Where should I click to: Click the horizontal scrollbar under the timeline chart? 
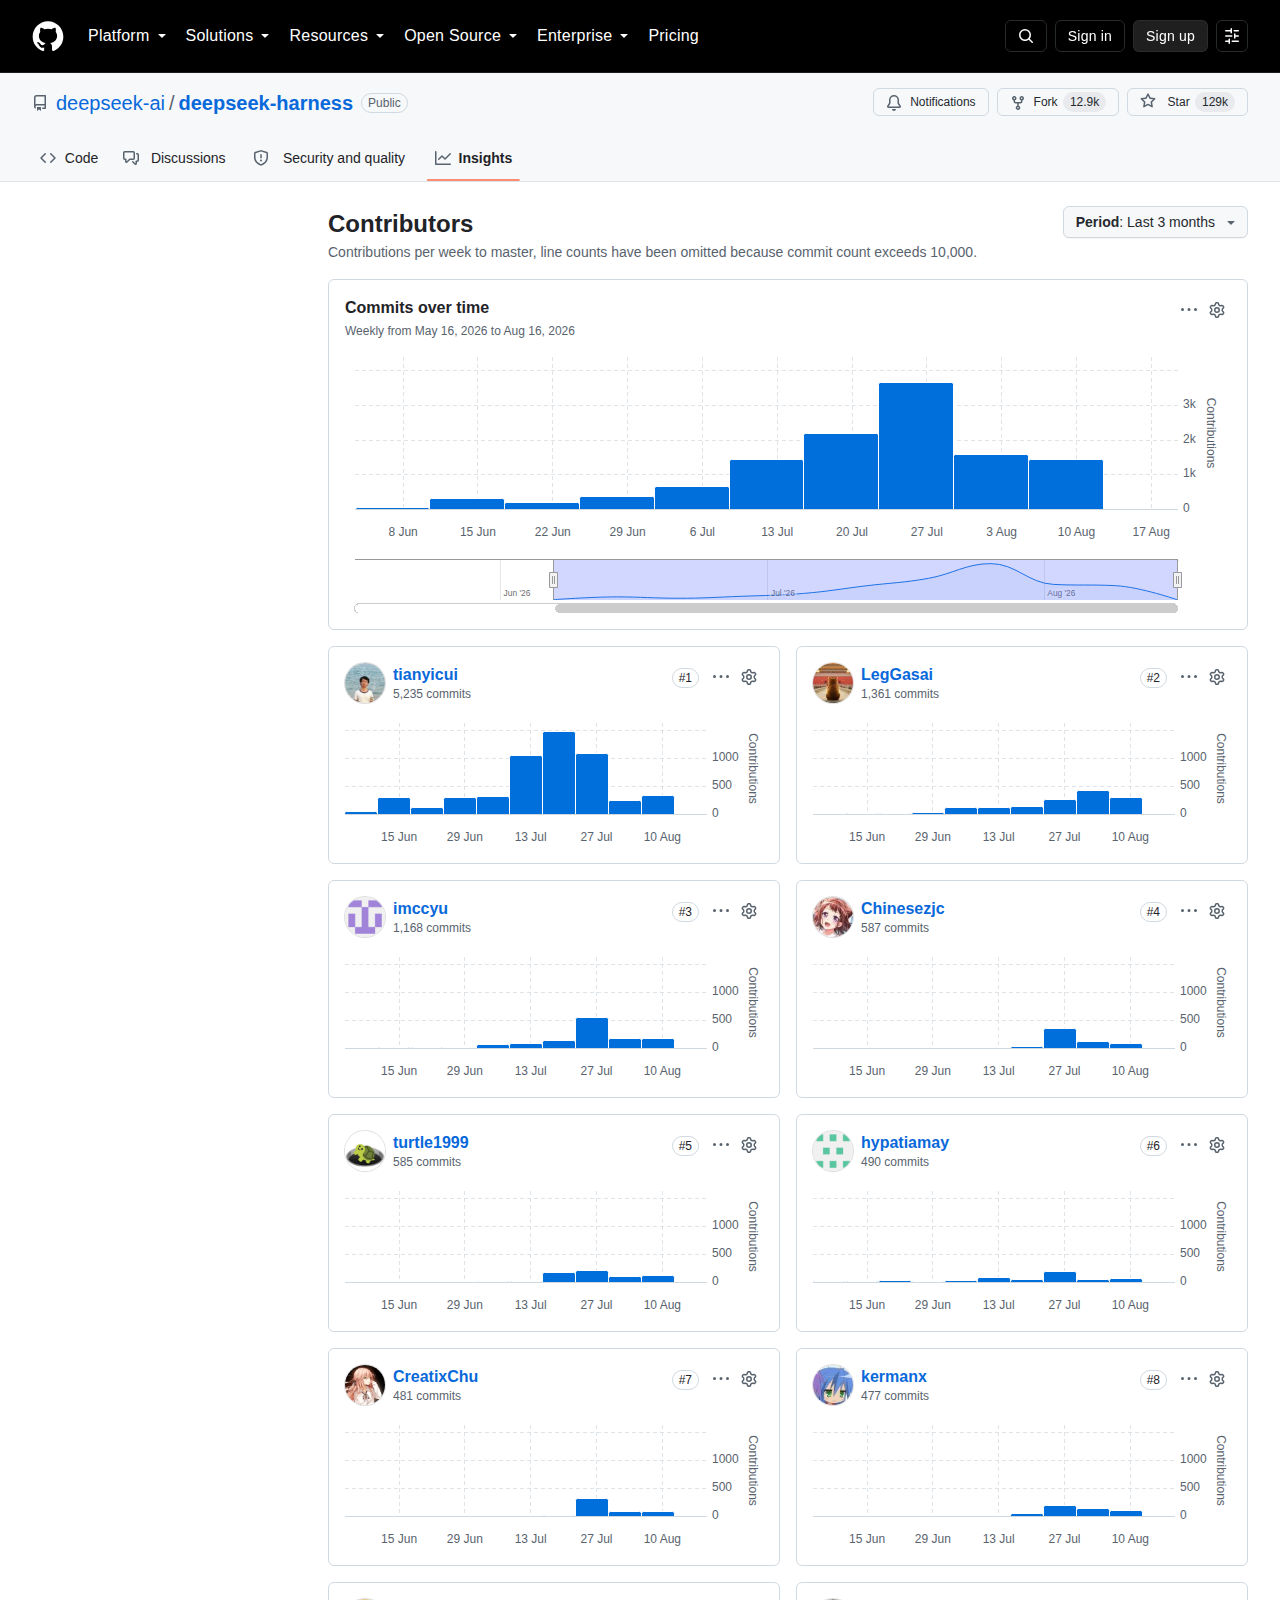click(866, 608)
